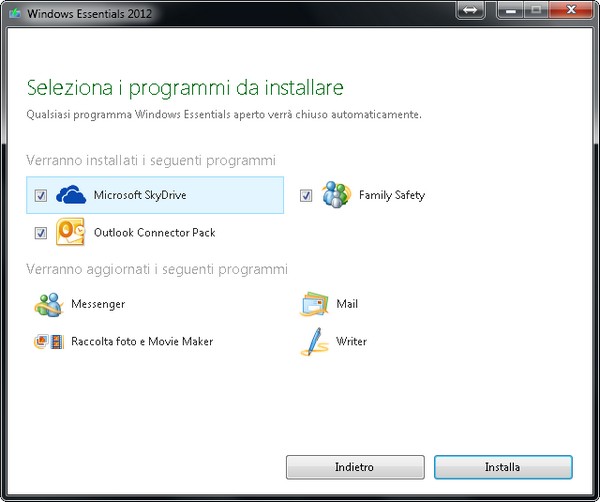This screenshot has height=502, width=600.
Task: Click the heading Seleziona i programmi da installare
Action: pyautogui.click(x=185, y=88)
